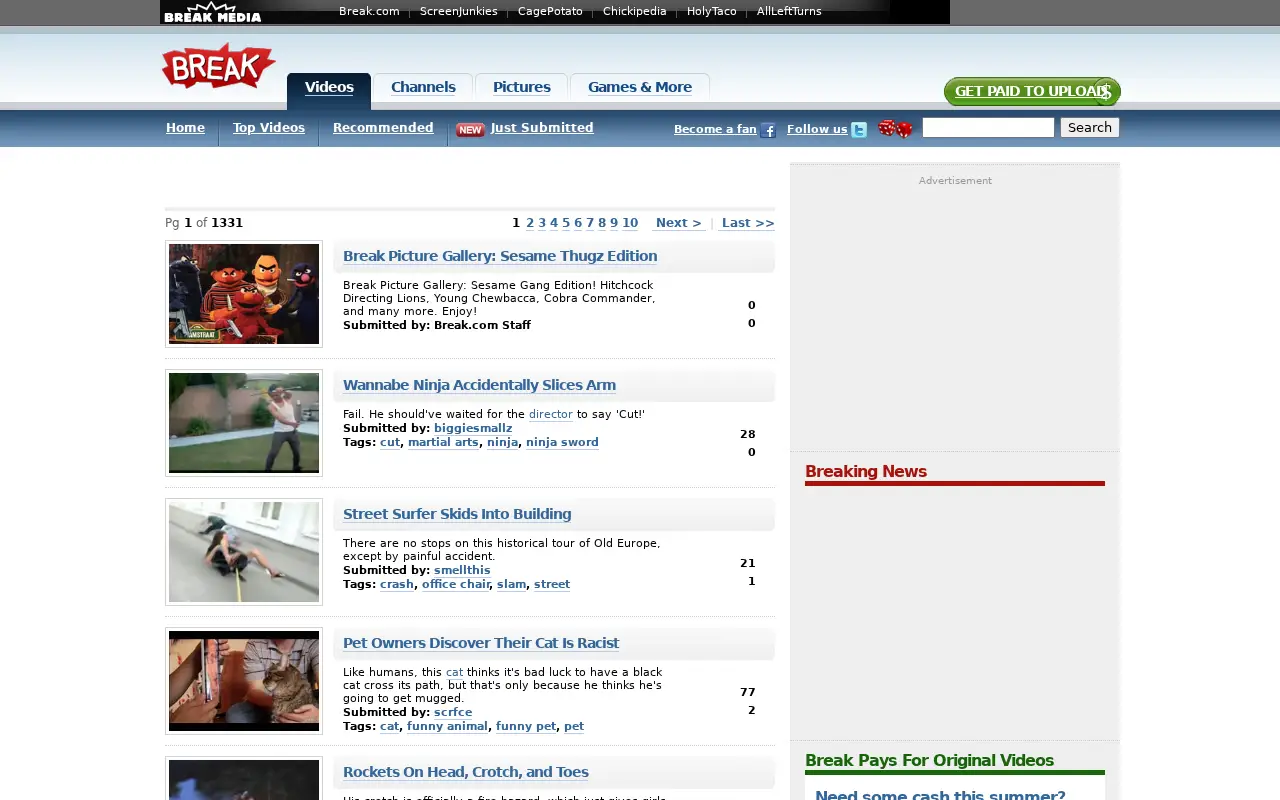Image resolution: width=1280 pixels, height=800 pixels.
Task: Open 'Break Picture Gallery: Sesame Thugz Edition' title
Action: point(500,256)
